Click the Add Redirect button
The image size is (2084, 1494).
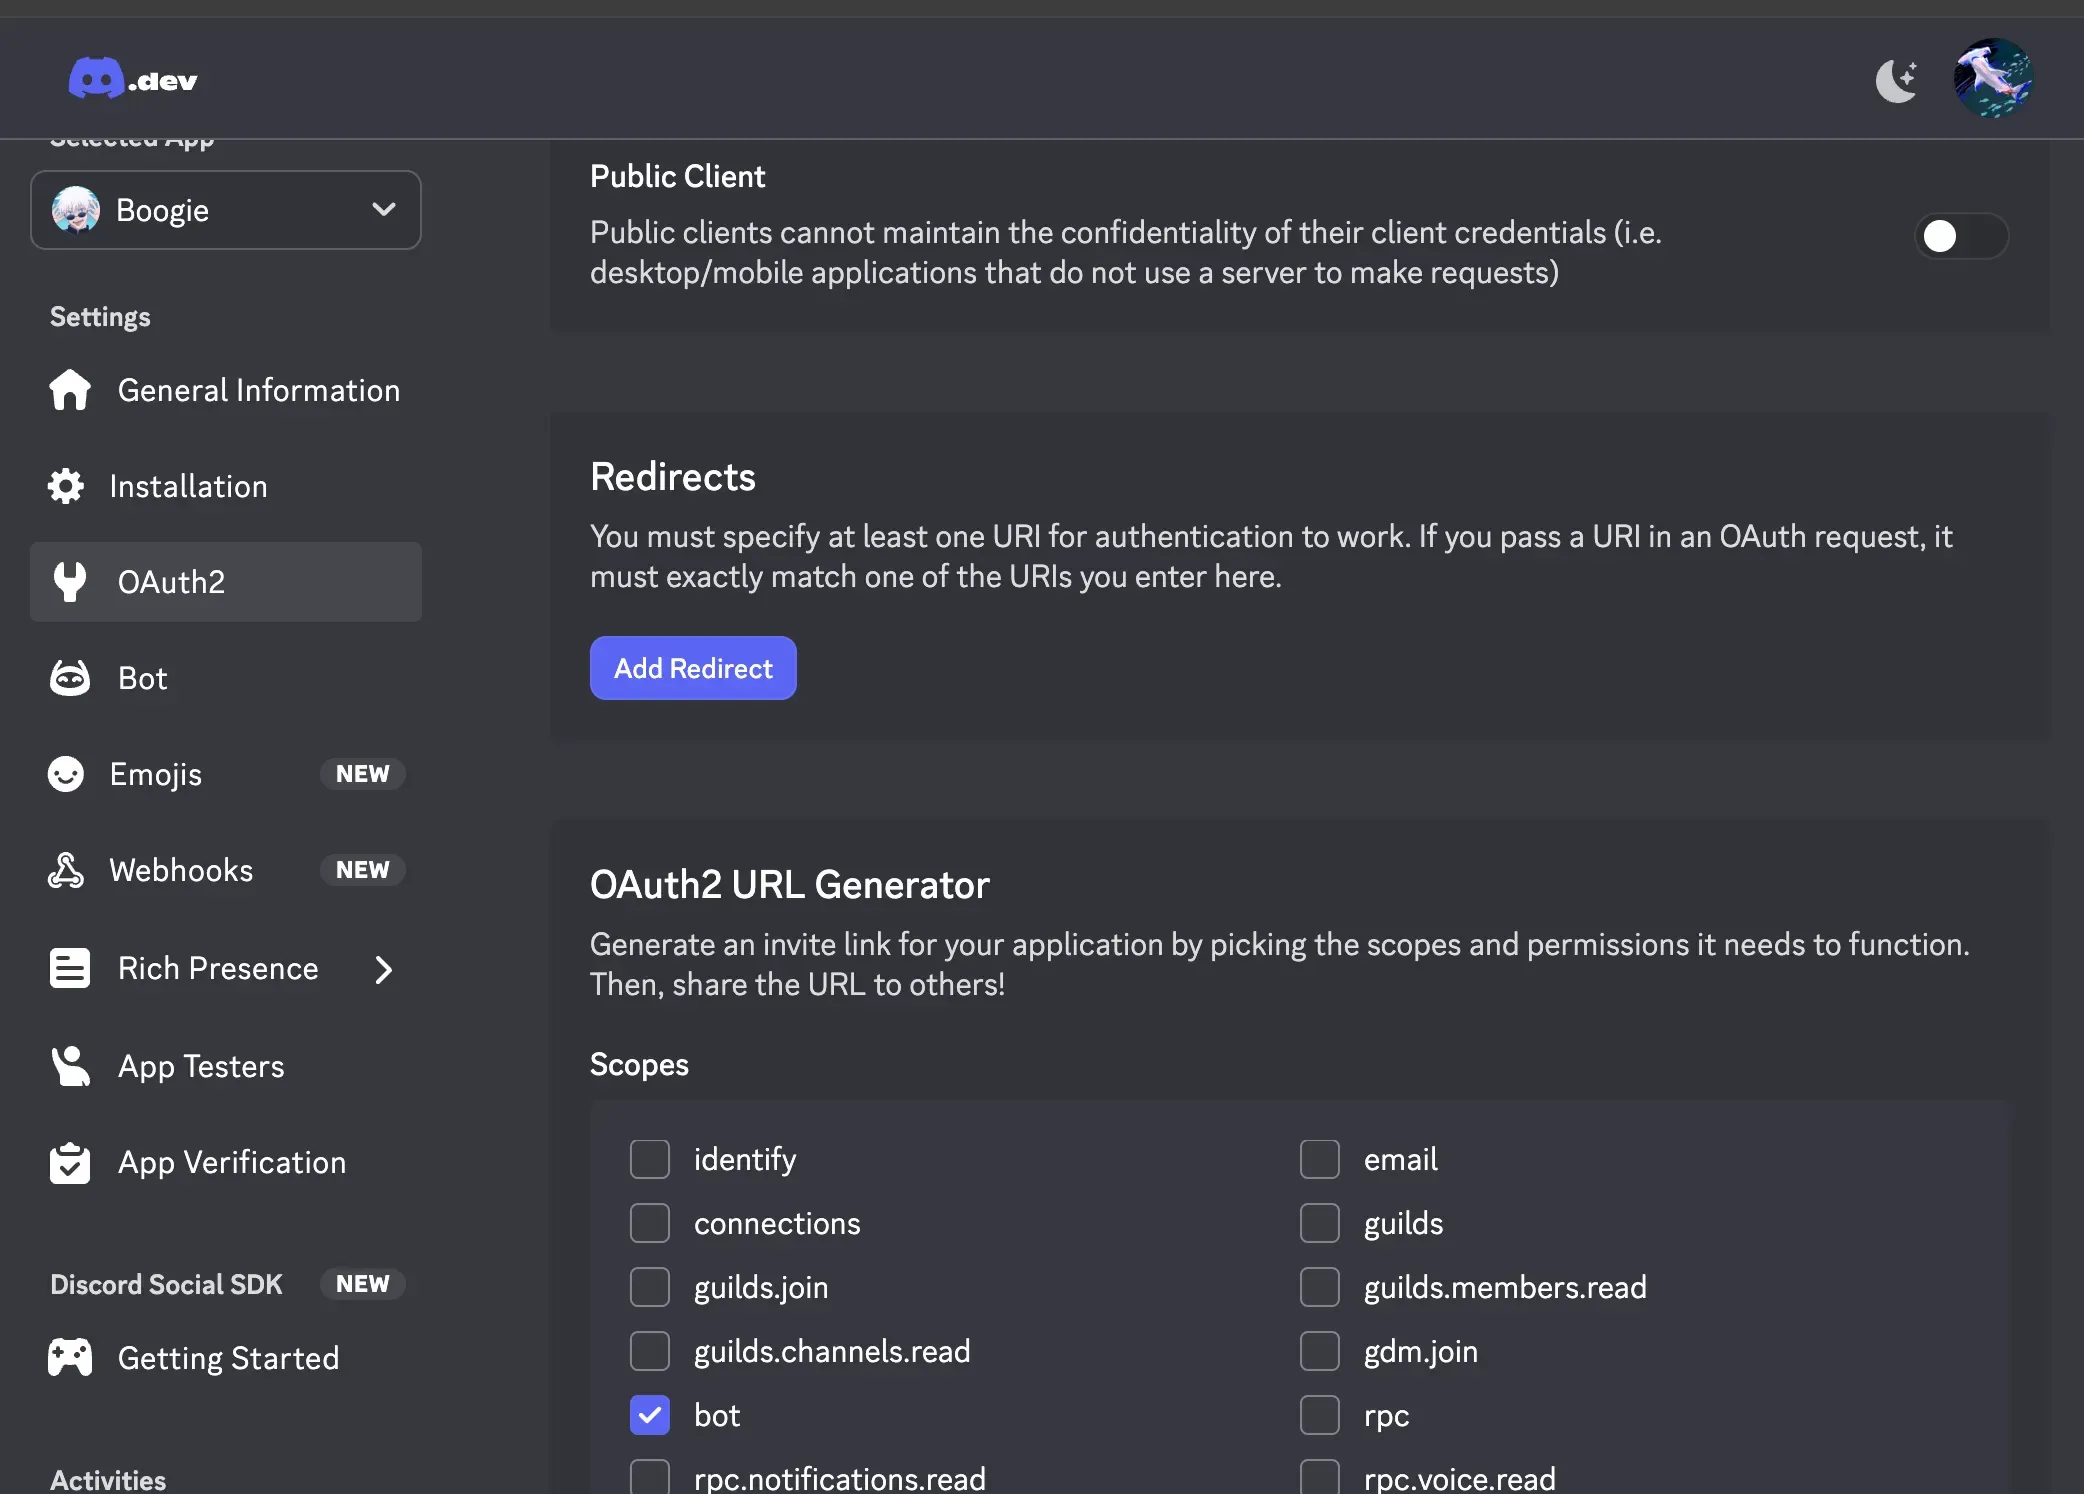click(693, 668)
